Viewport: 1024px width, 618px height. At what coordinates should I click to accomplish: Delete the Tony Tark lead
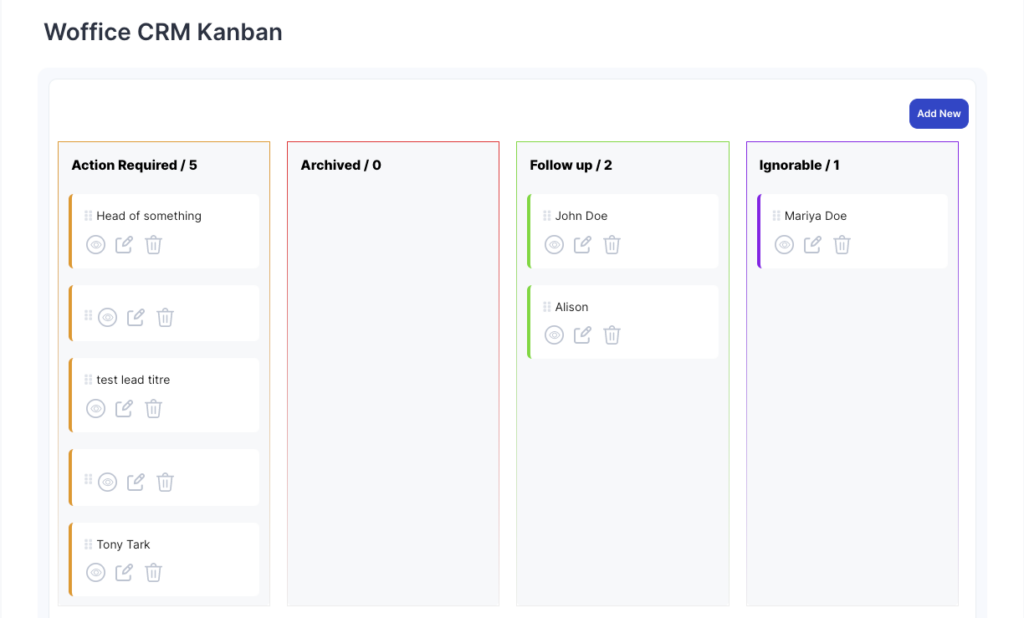click(x=153, y=573)
